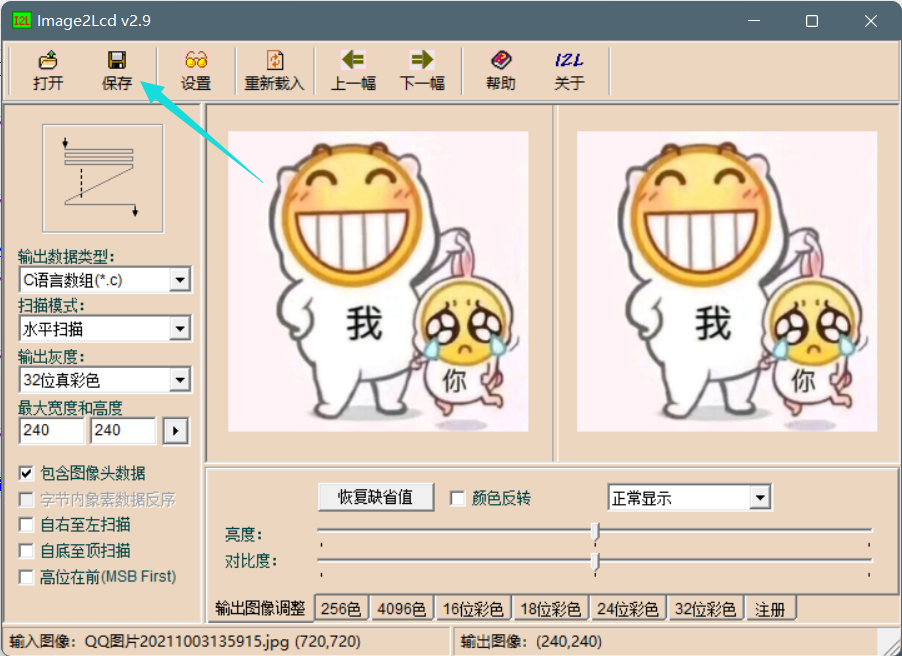Viewport: 902px width, 656px height.
Task: Click the 打开 (Open) toolbar icon
Action: (x=48, y=60)
